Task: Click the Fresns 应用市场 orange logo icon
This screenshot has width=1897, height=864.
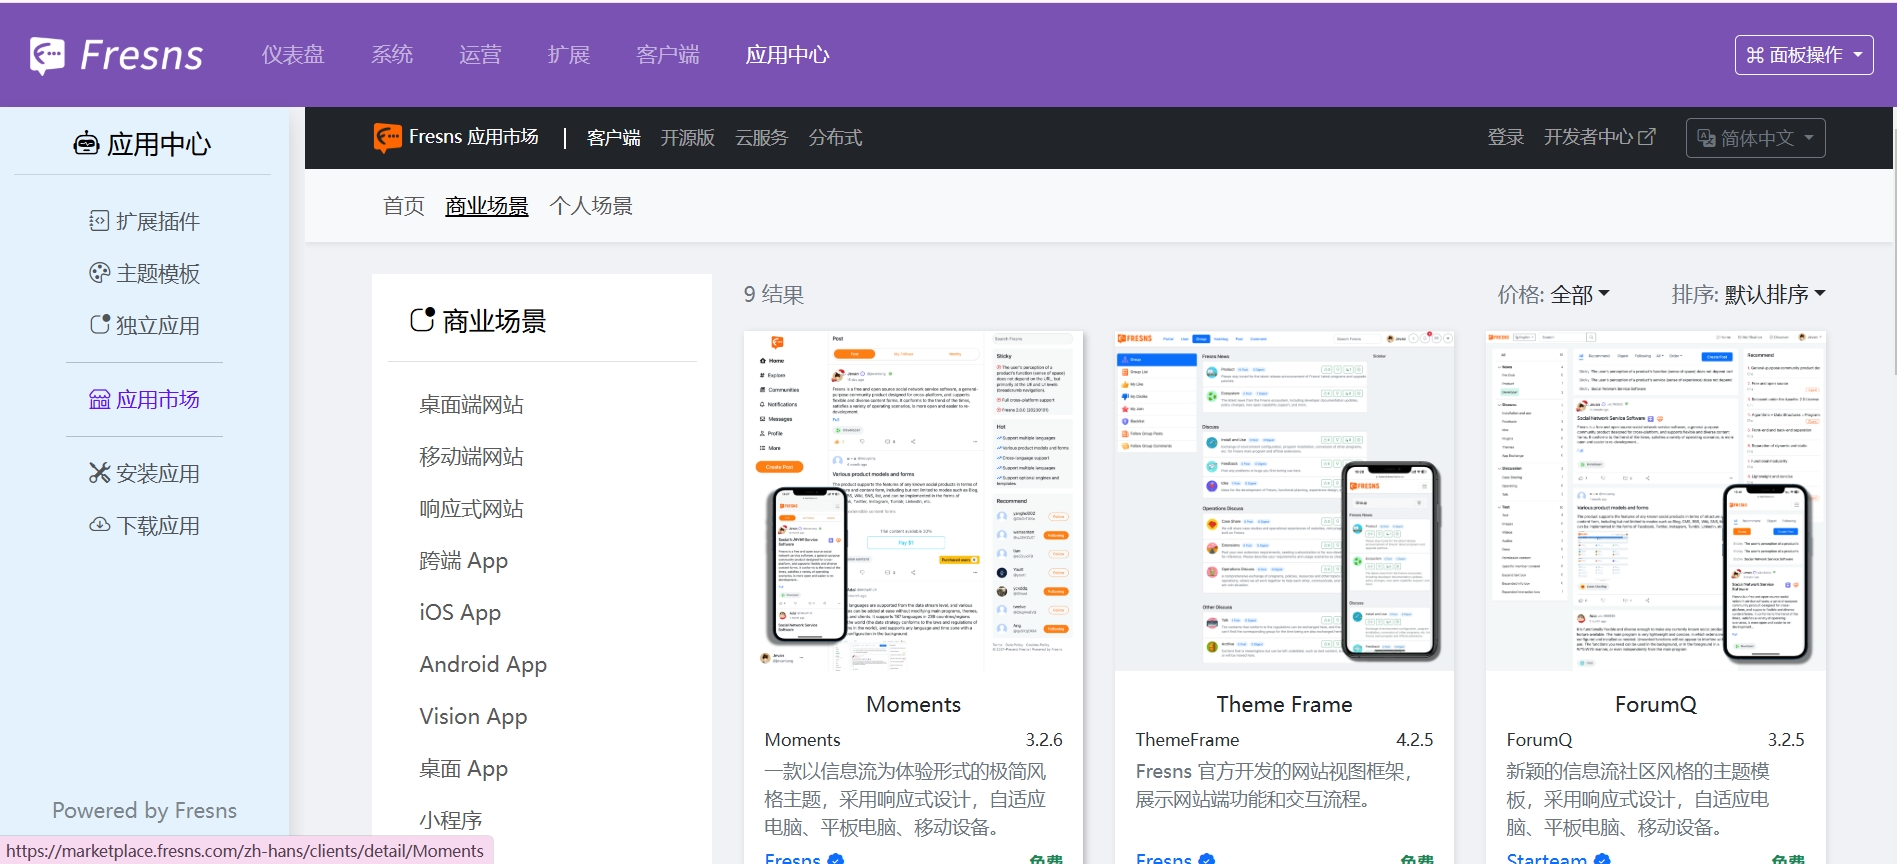Action: click(x=387, y=137)
